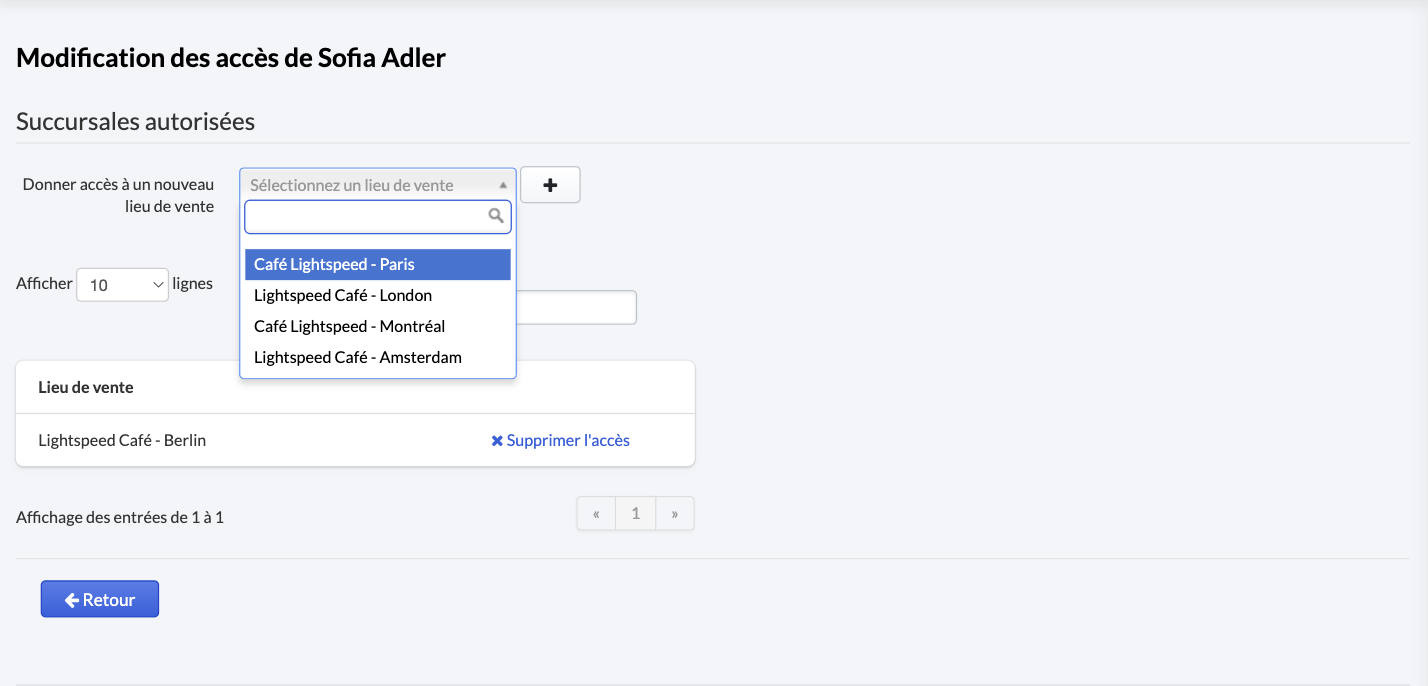Select page 1 in pagination
This screenshot has width=1428, height=686.
[635, 514]
